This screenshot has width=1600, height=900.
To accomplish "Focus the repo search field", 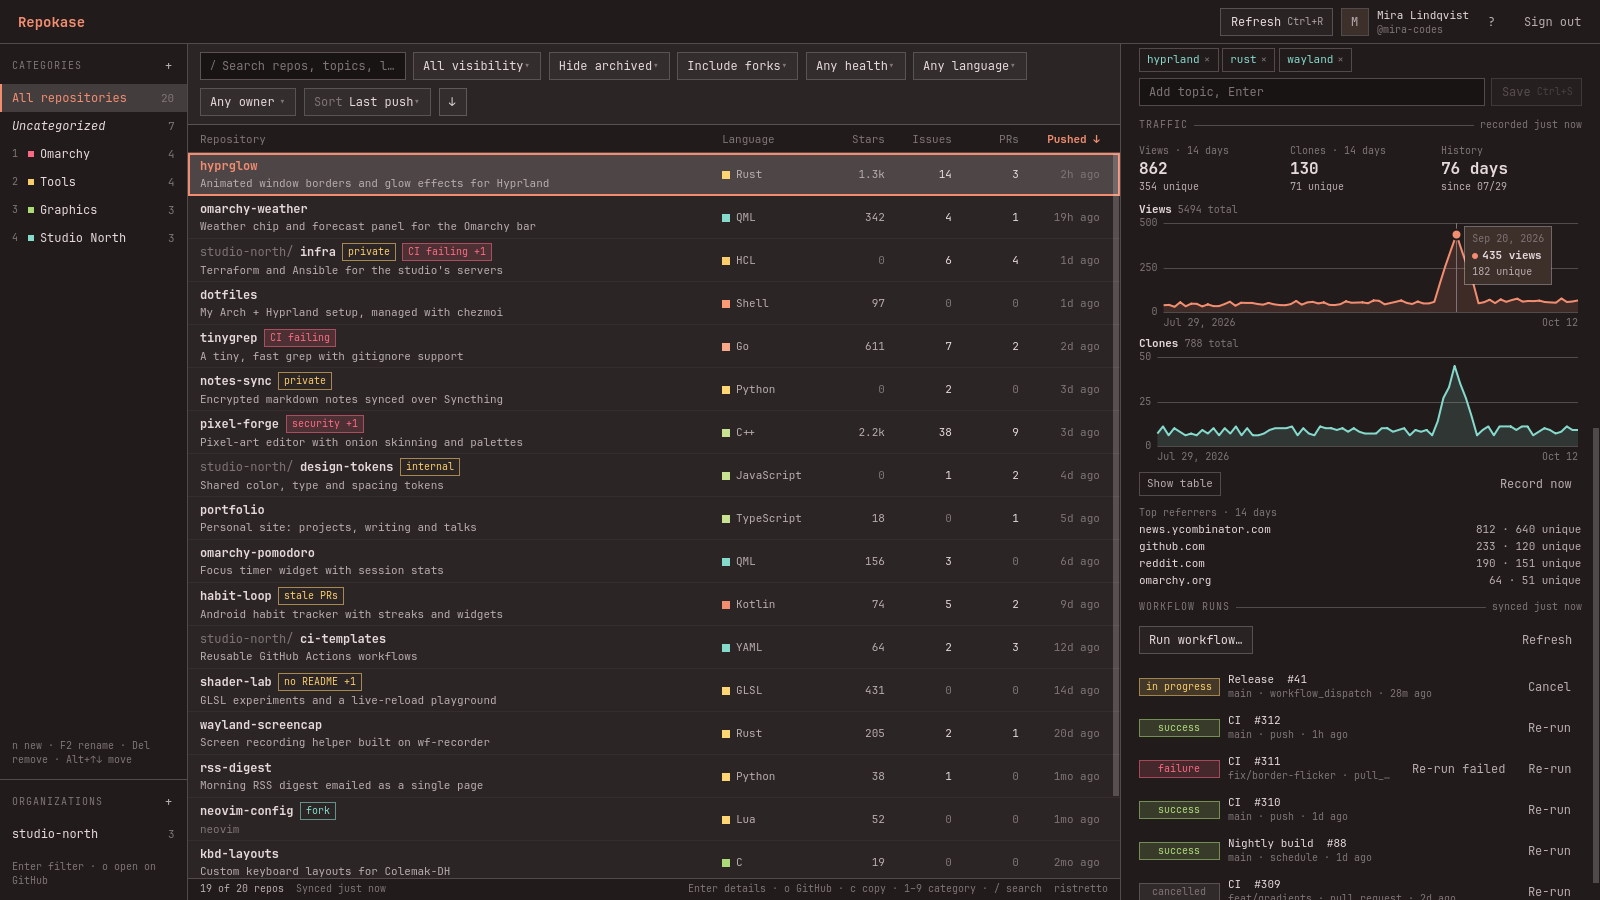I will pyautogui.click(x=303, y=66).
